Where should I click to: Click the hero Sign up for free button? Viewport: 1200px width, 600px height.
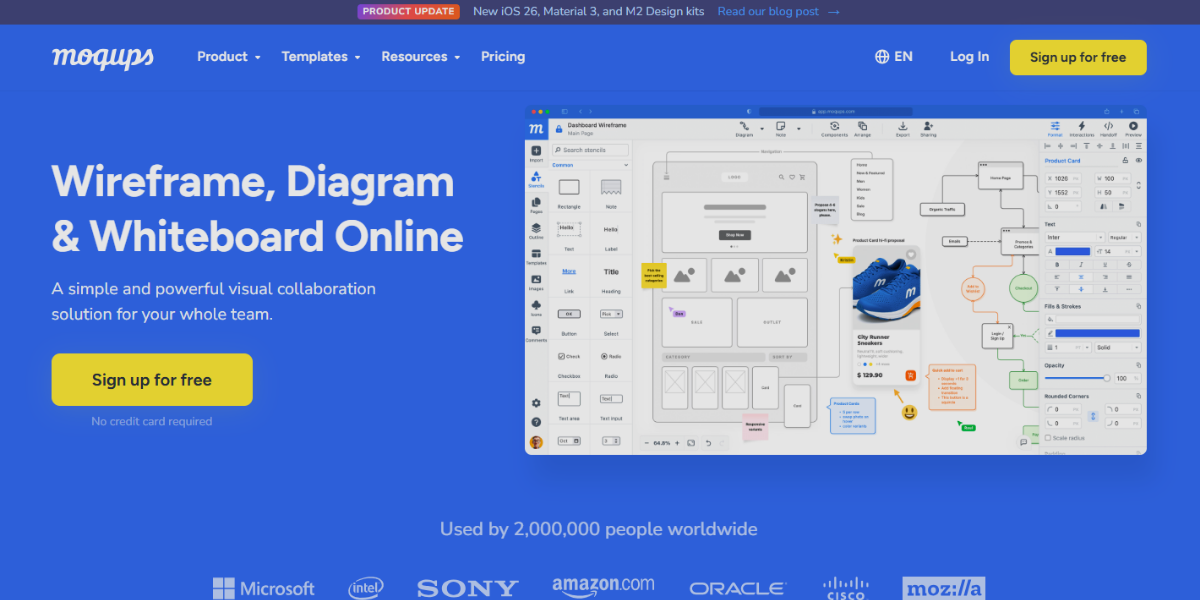pos(152,380)
